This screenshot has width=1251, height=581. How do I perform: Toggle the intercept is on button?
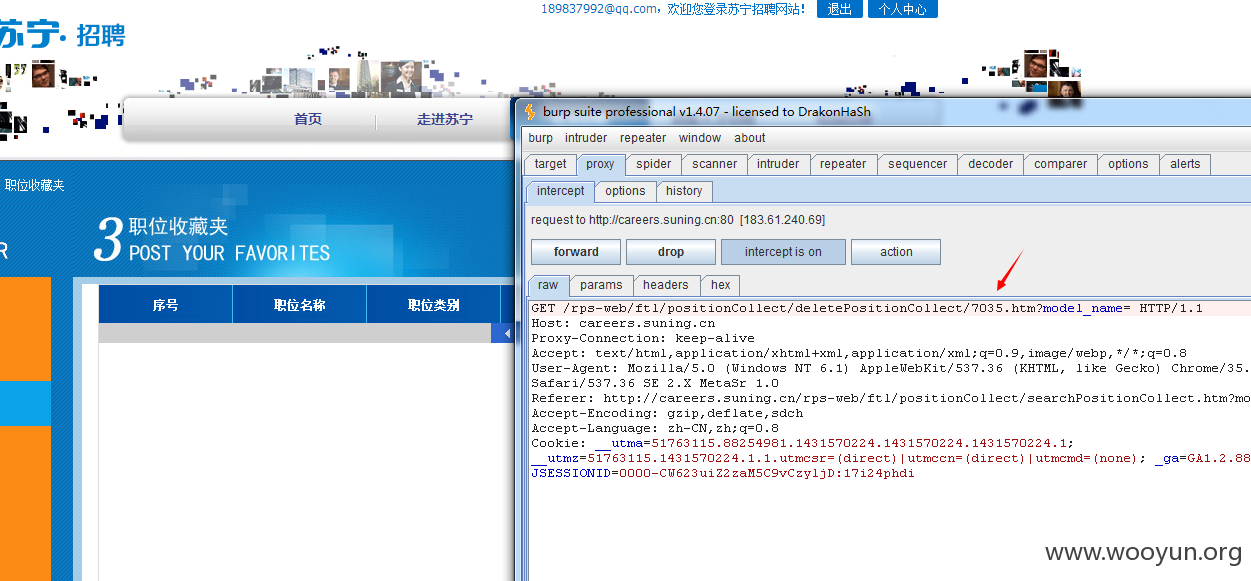(783, 252)
